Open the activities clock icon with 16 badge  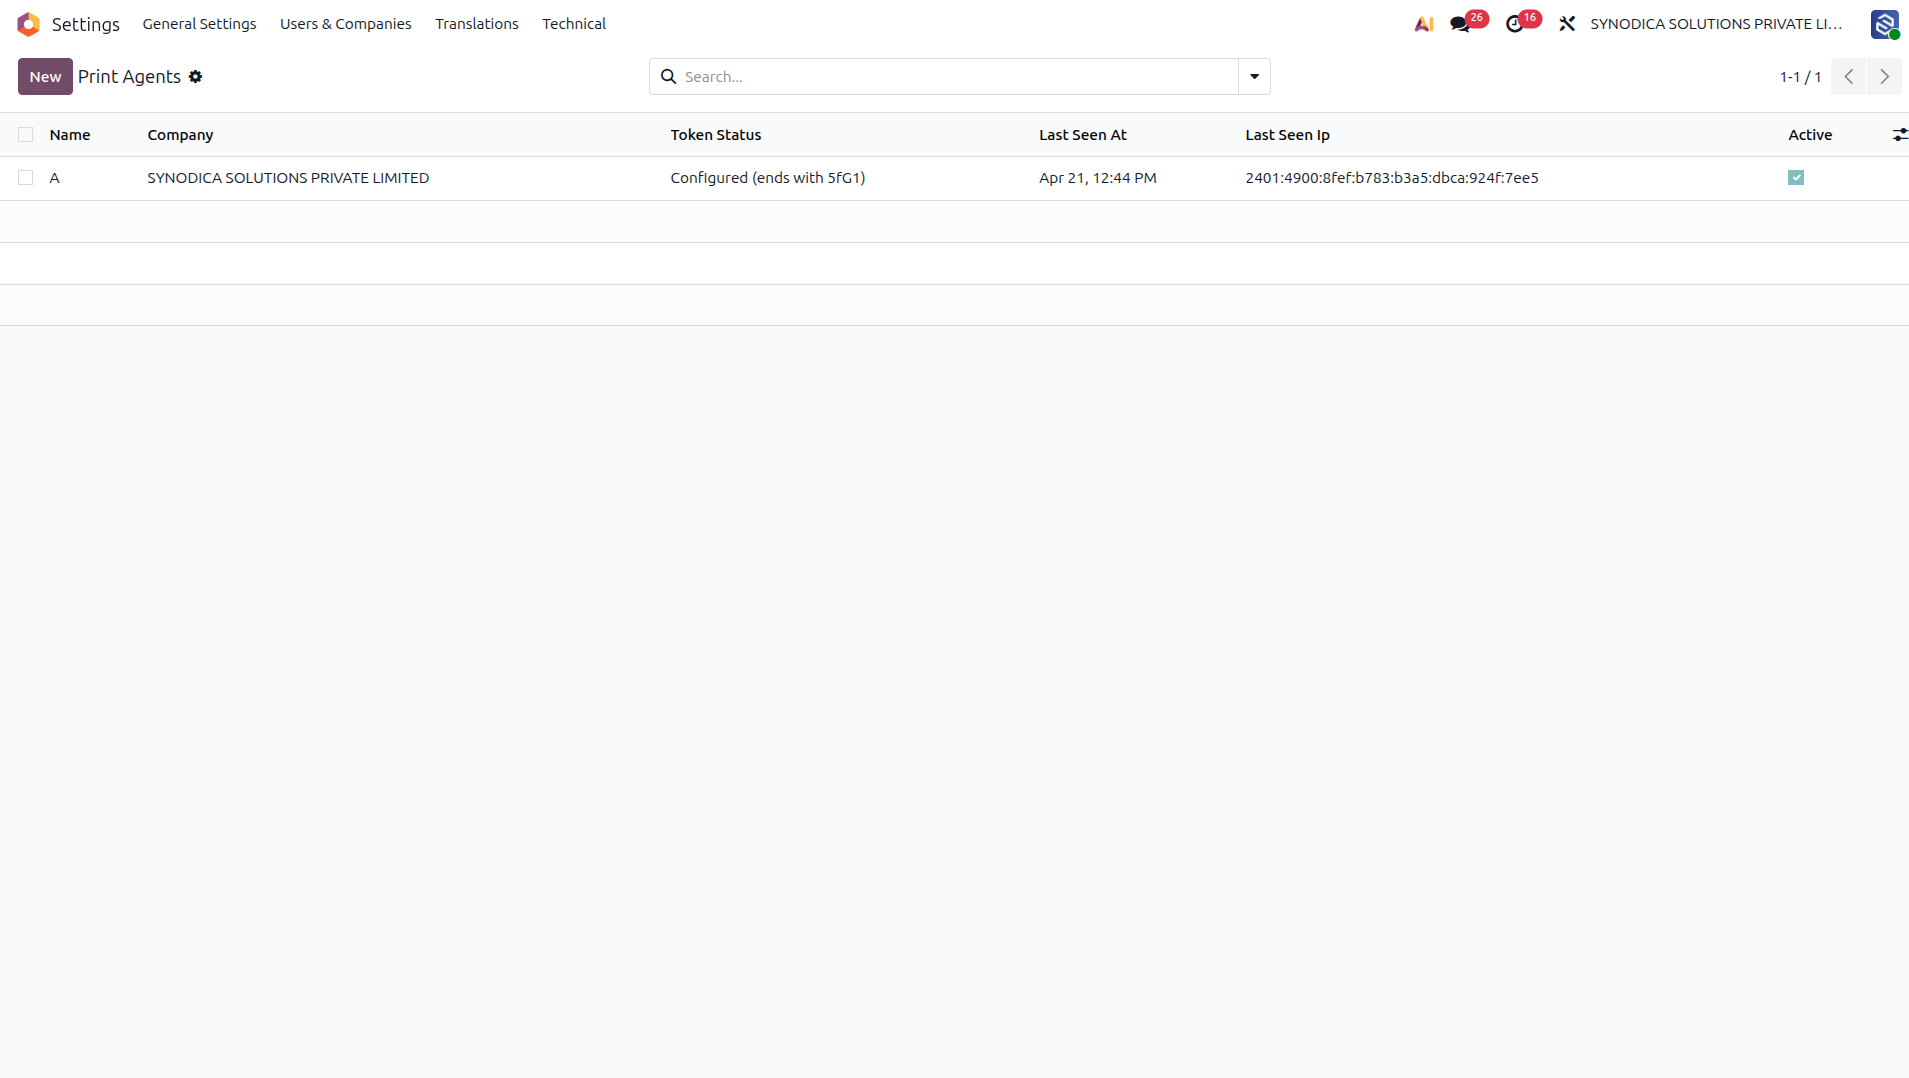[1522, 22]
